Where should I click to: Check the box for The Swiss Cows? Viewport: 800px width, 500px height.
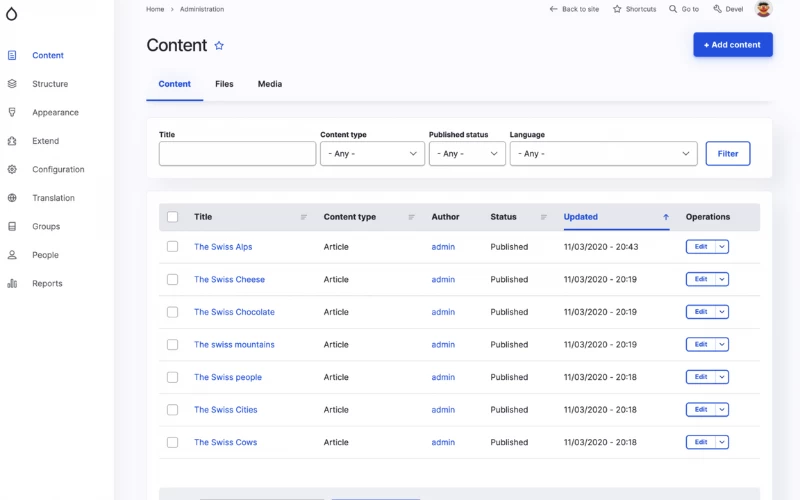click(x=172, y=442)
